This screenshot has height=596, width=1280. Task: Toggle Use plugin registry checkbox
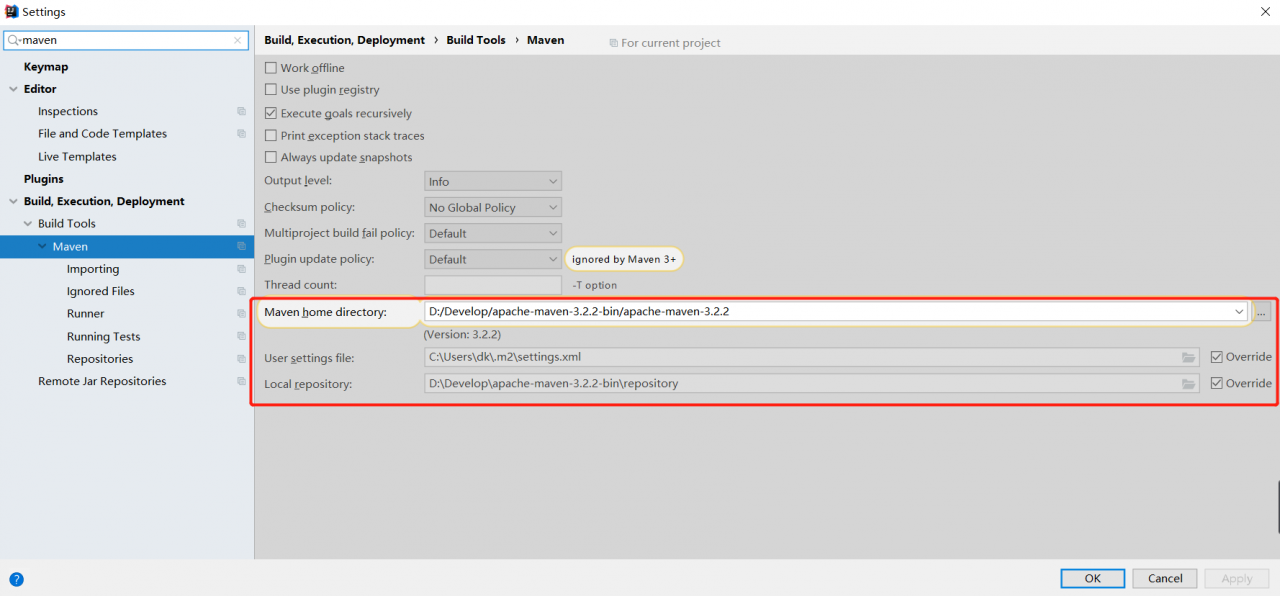270,90
